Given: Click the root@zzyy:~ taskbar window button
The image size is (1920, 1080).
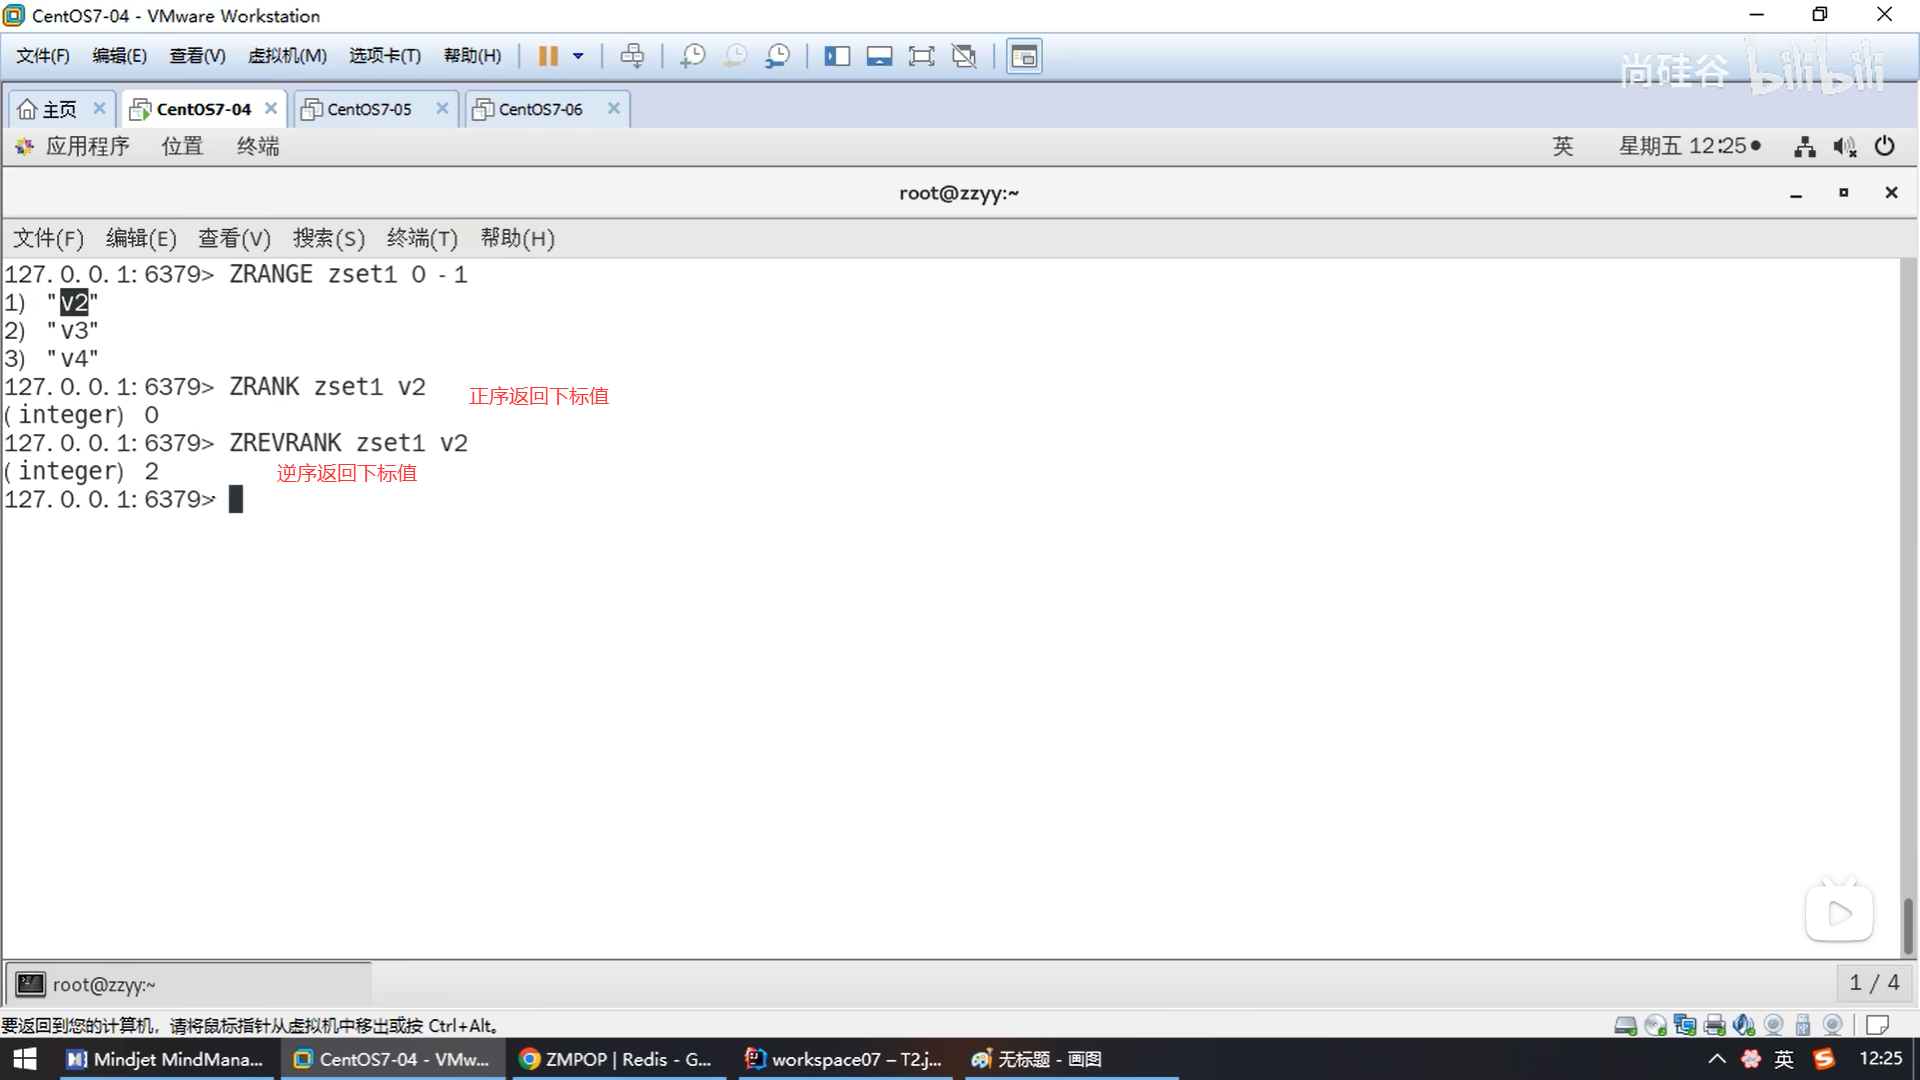Looking at the screenshot, I should click(x=104, y=985).
